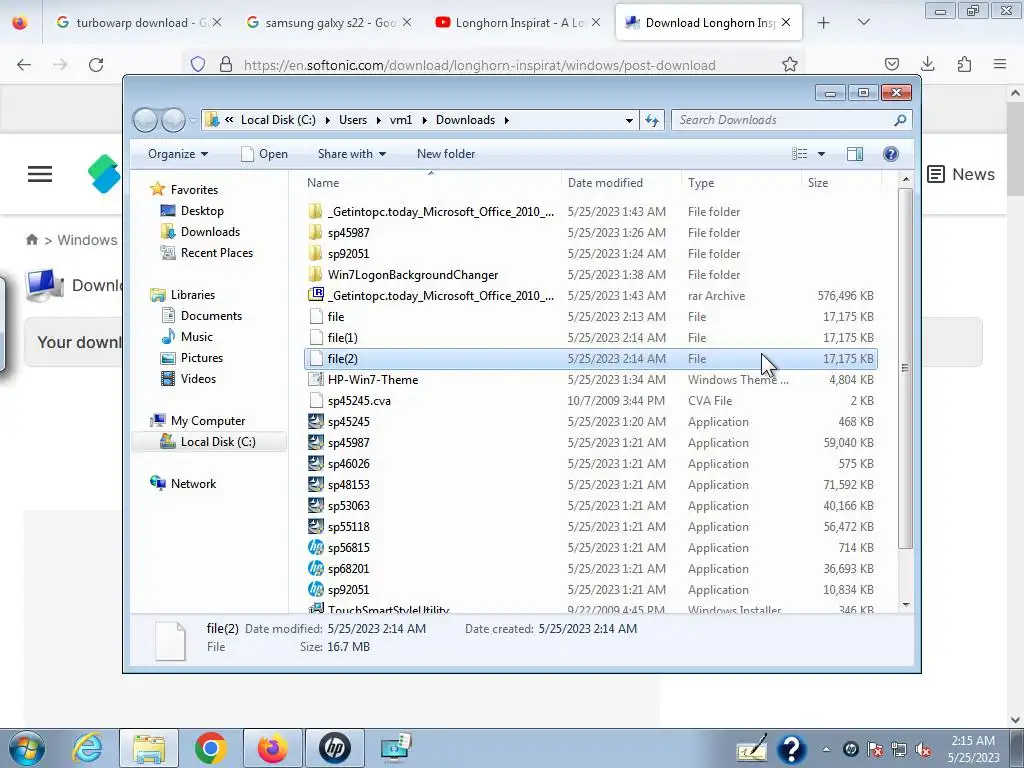Toggle the preview pane button

pos(854,154)
